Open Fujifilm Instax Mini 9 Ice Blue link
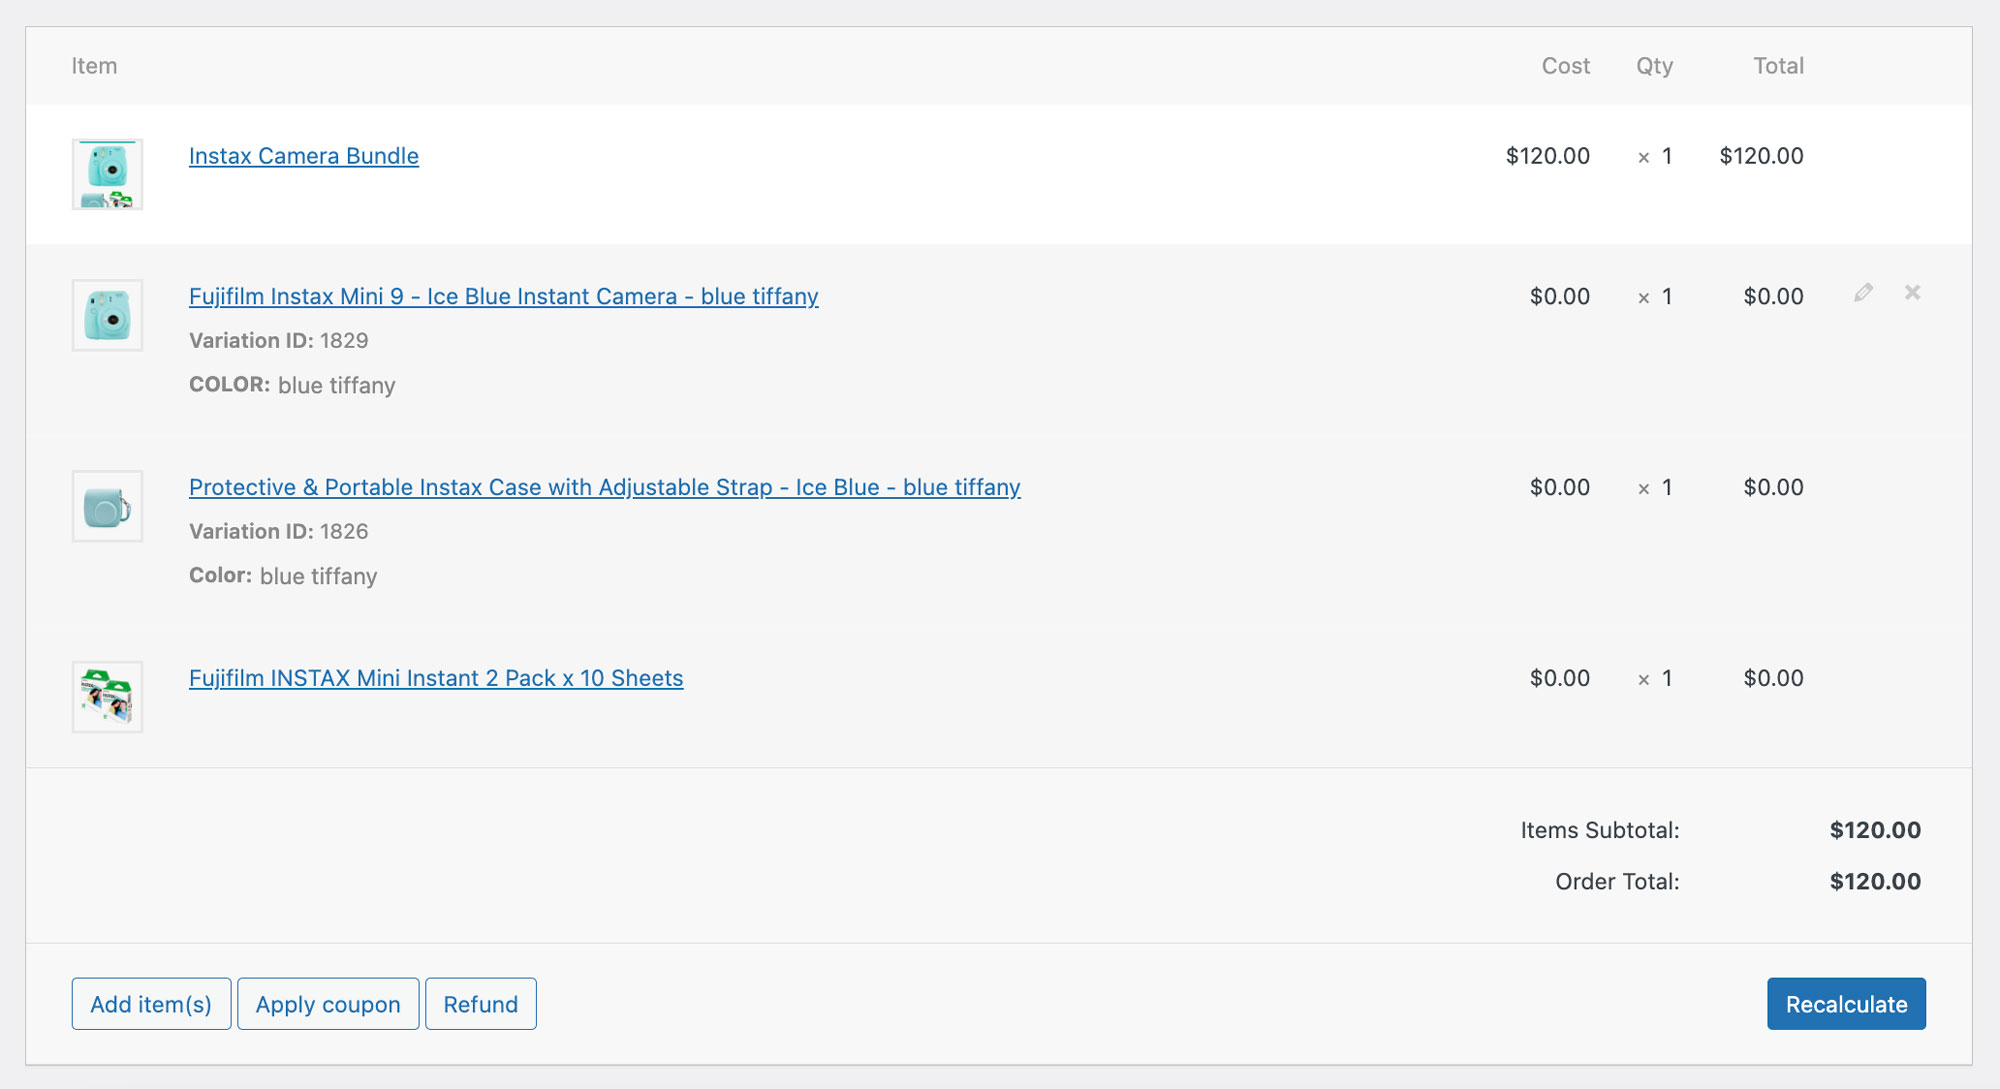The width and height of the screenshot is (2000, 1089). click(503, 297)
